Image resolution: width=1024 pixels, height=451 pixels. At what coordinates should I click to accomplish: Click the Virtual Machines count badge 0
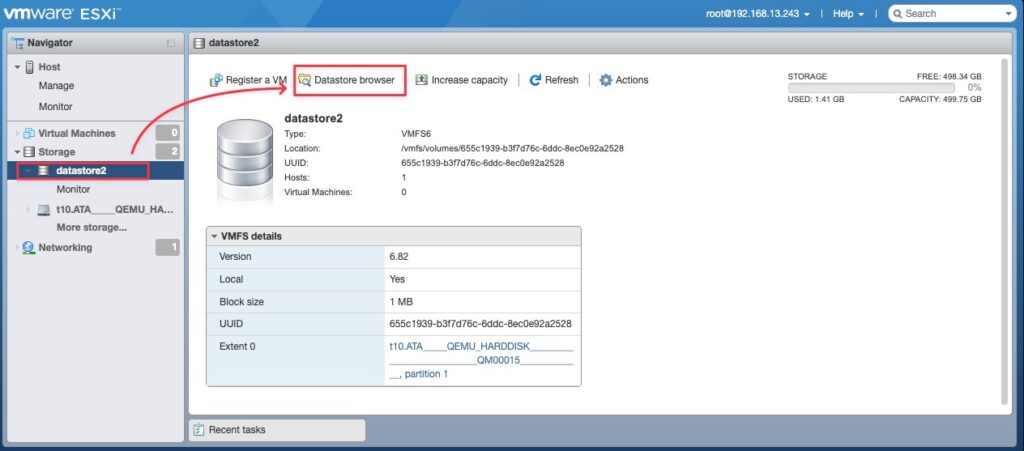tap(168, 133)
